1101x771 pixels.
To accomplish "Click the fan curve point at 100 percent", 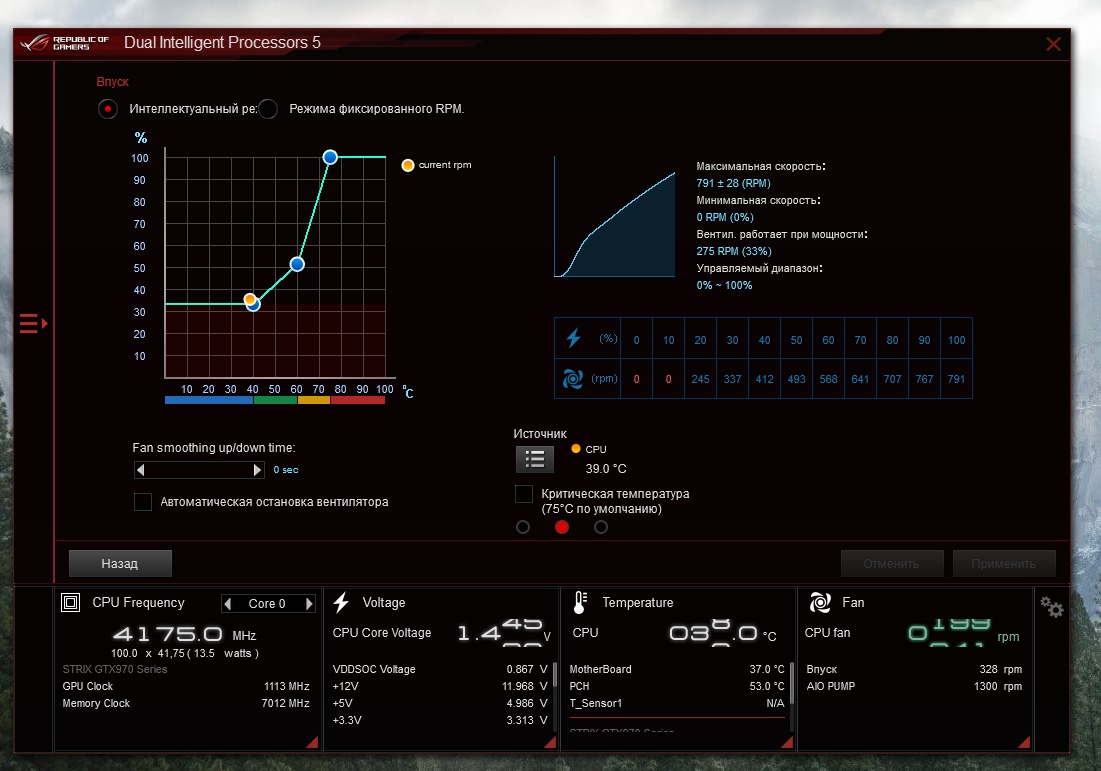I will click(x=330, y=157).
